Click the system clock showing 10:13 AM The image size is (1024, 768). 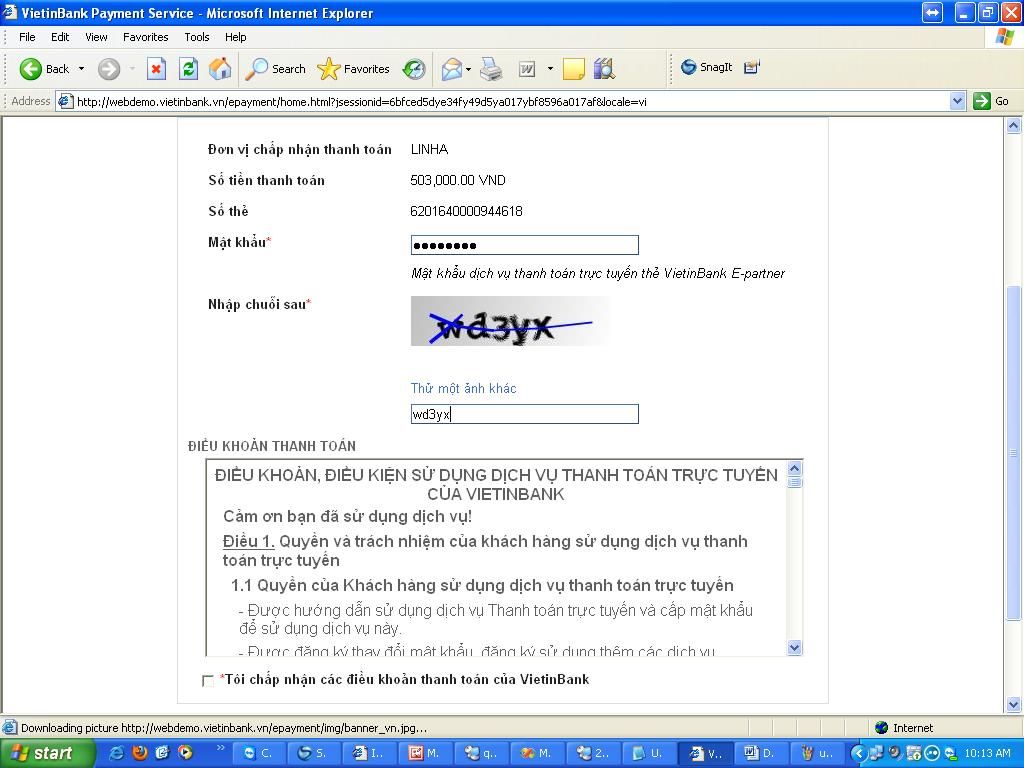point(987,753)
